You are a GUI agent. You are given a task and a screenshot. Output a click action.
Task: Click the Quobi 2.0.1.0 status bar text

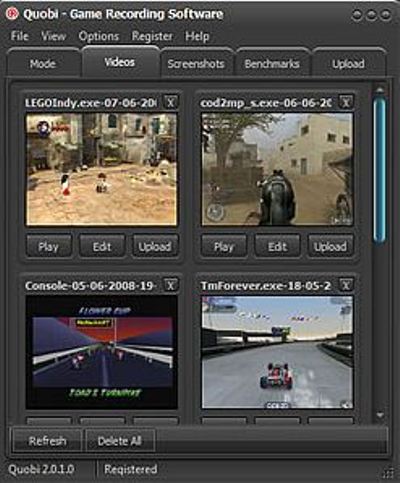coord(41,469)
